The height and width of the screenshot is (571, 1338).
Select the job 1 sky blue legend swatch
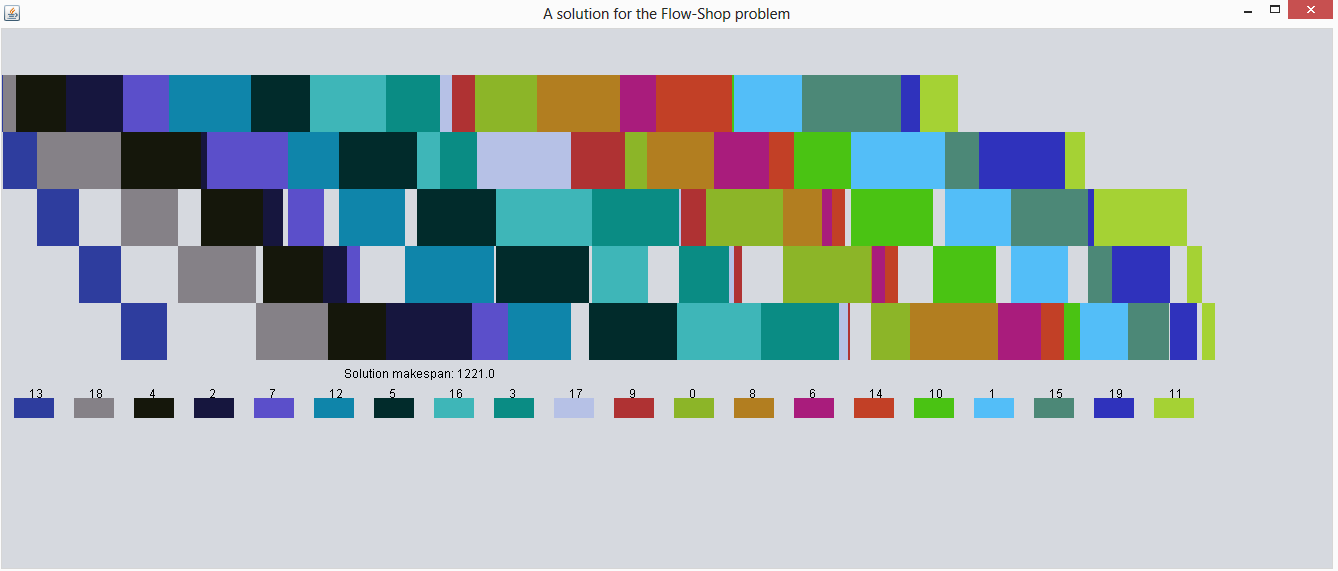pyautogui.click(x=994, y=408)
